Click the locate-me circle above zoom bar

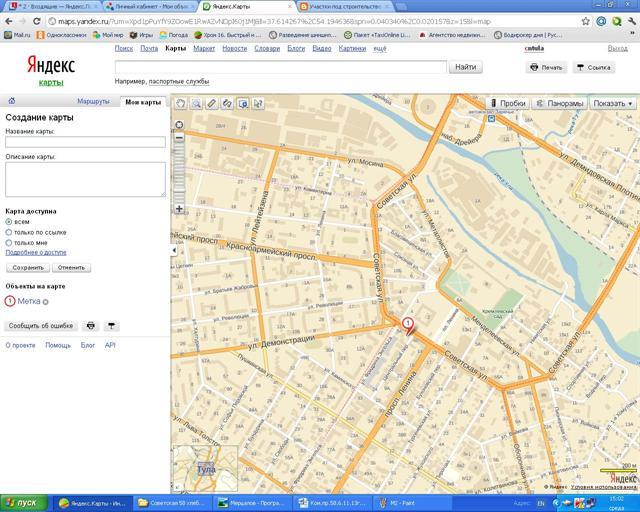coord(179,125)
